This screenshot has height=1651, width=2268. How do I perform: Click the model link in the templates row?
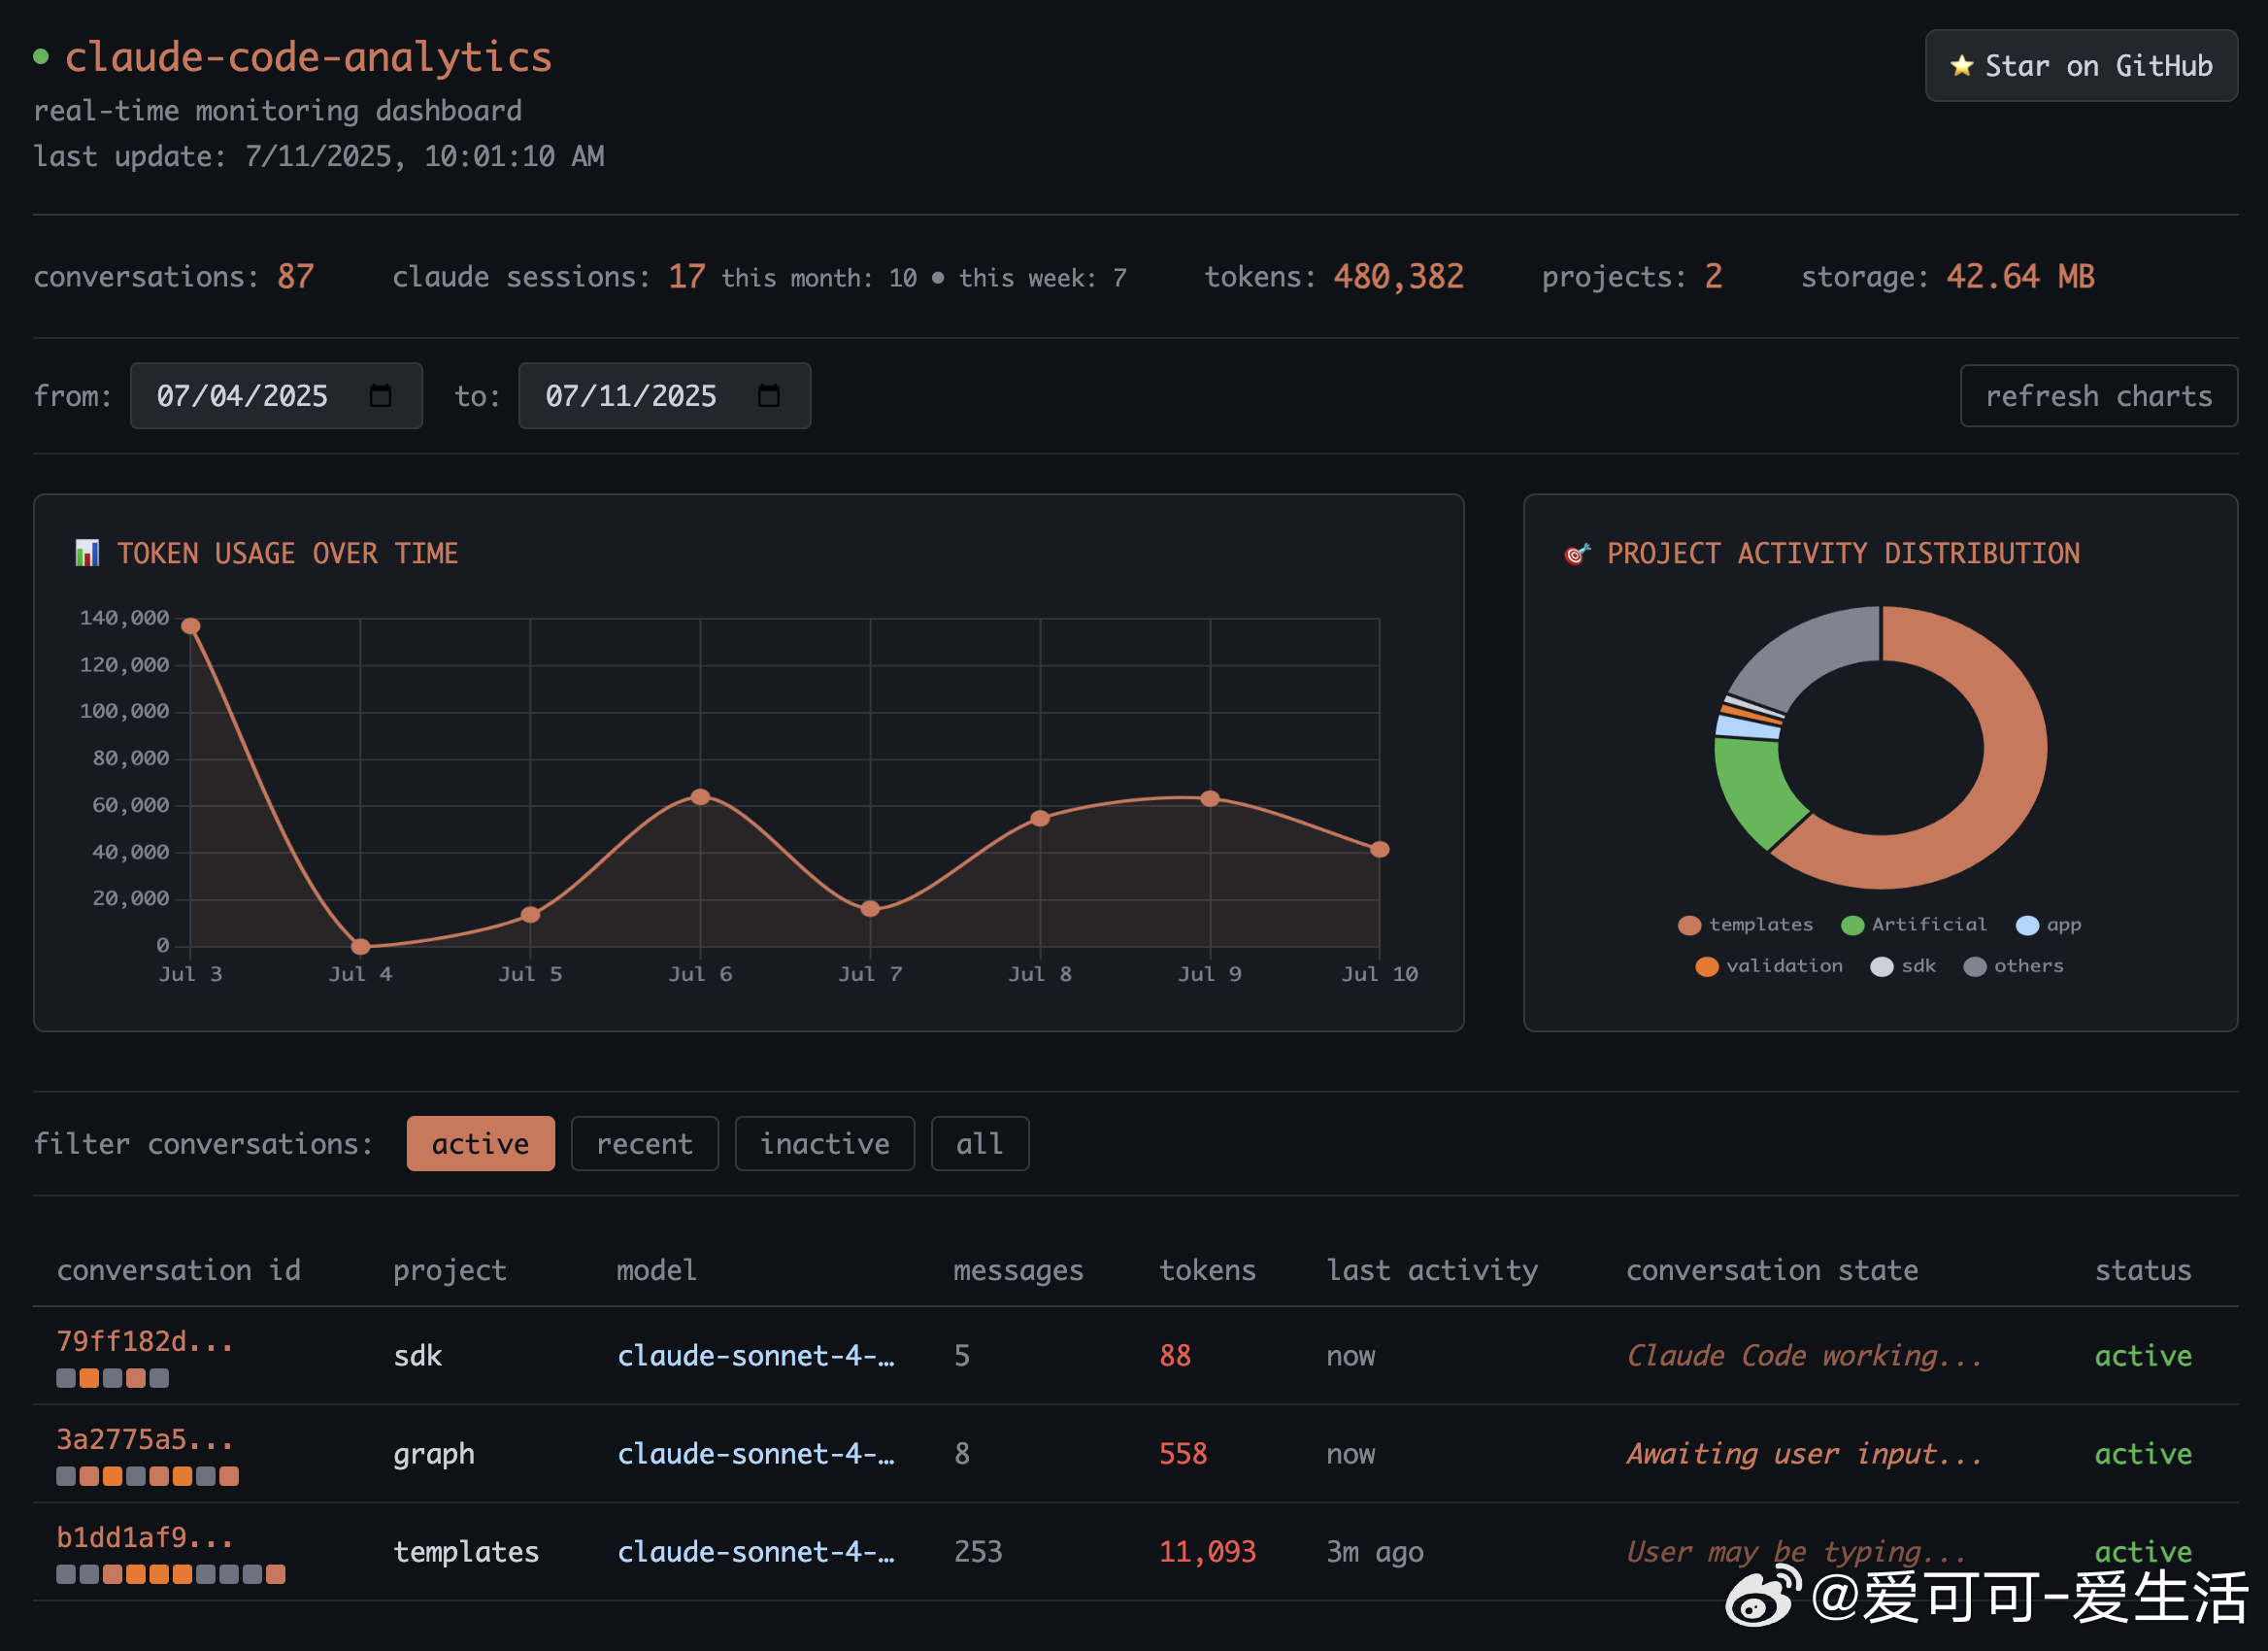tap(756, 1551)
